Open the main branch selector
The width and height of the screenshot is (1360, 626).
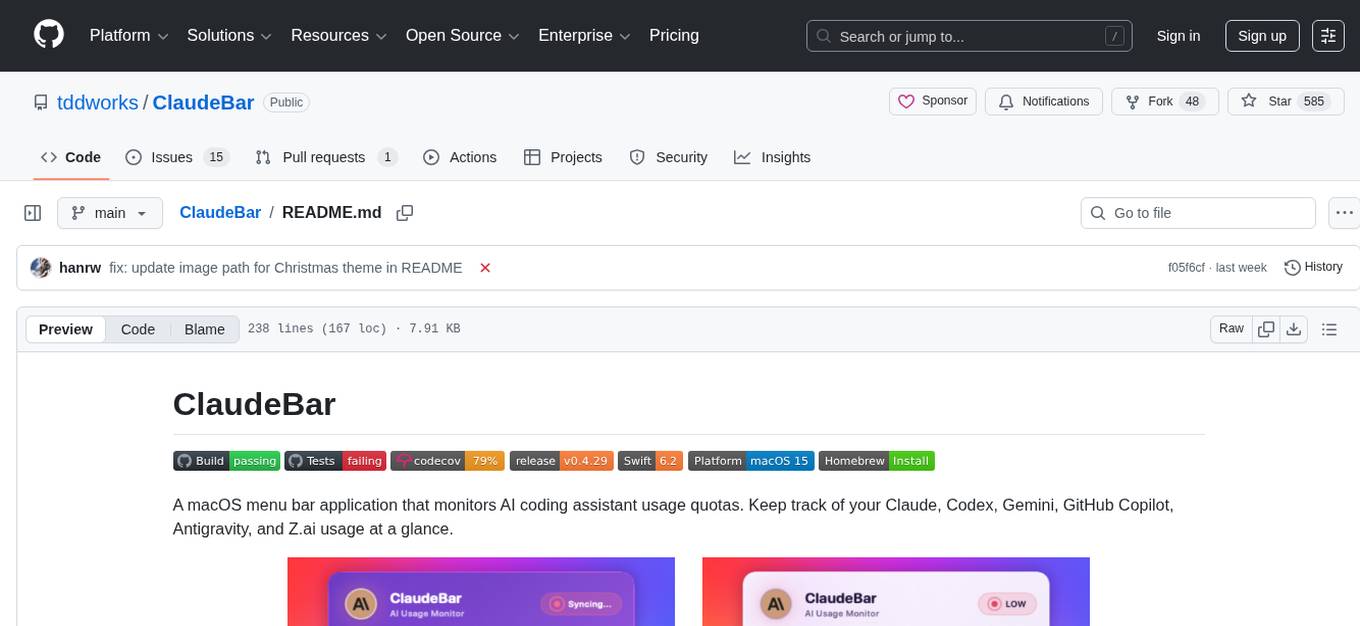tap(109, 212)
